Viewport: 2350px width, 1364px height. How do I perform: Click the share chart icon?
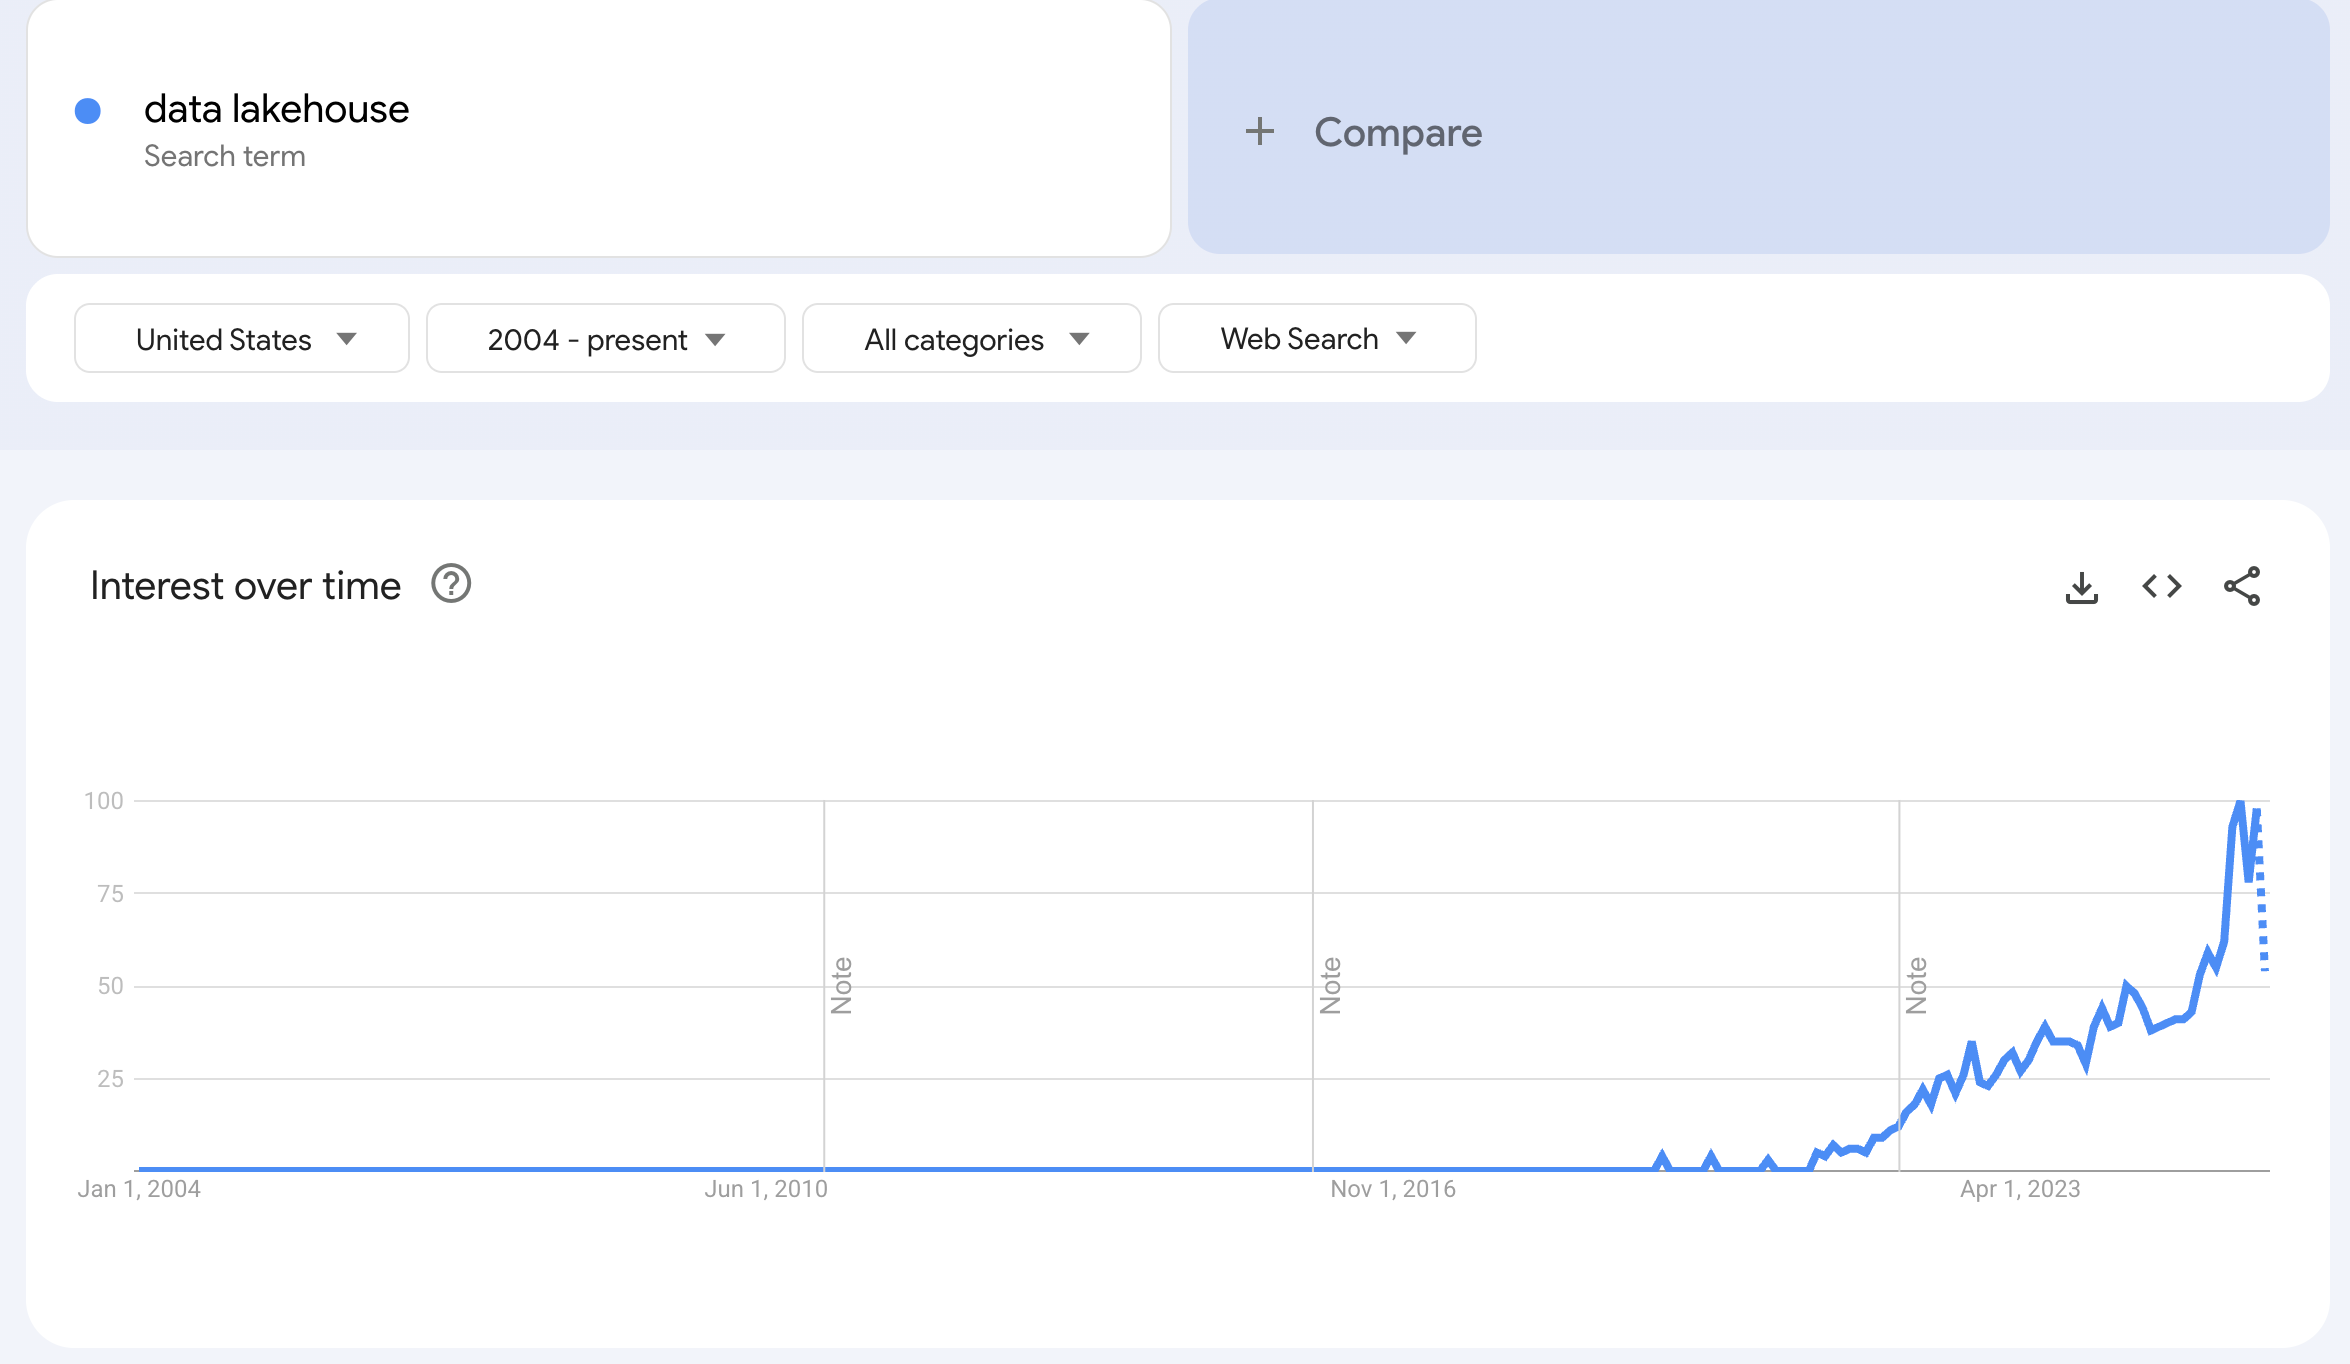[x=2241, y=586]
